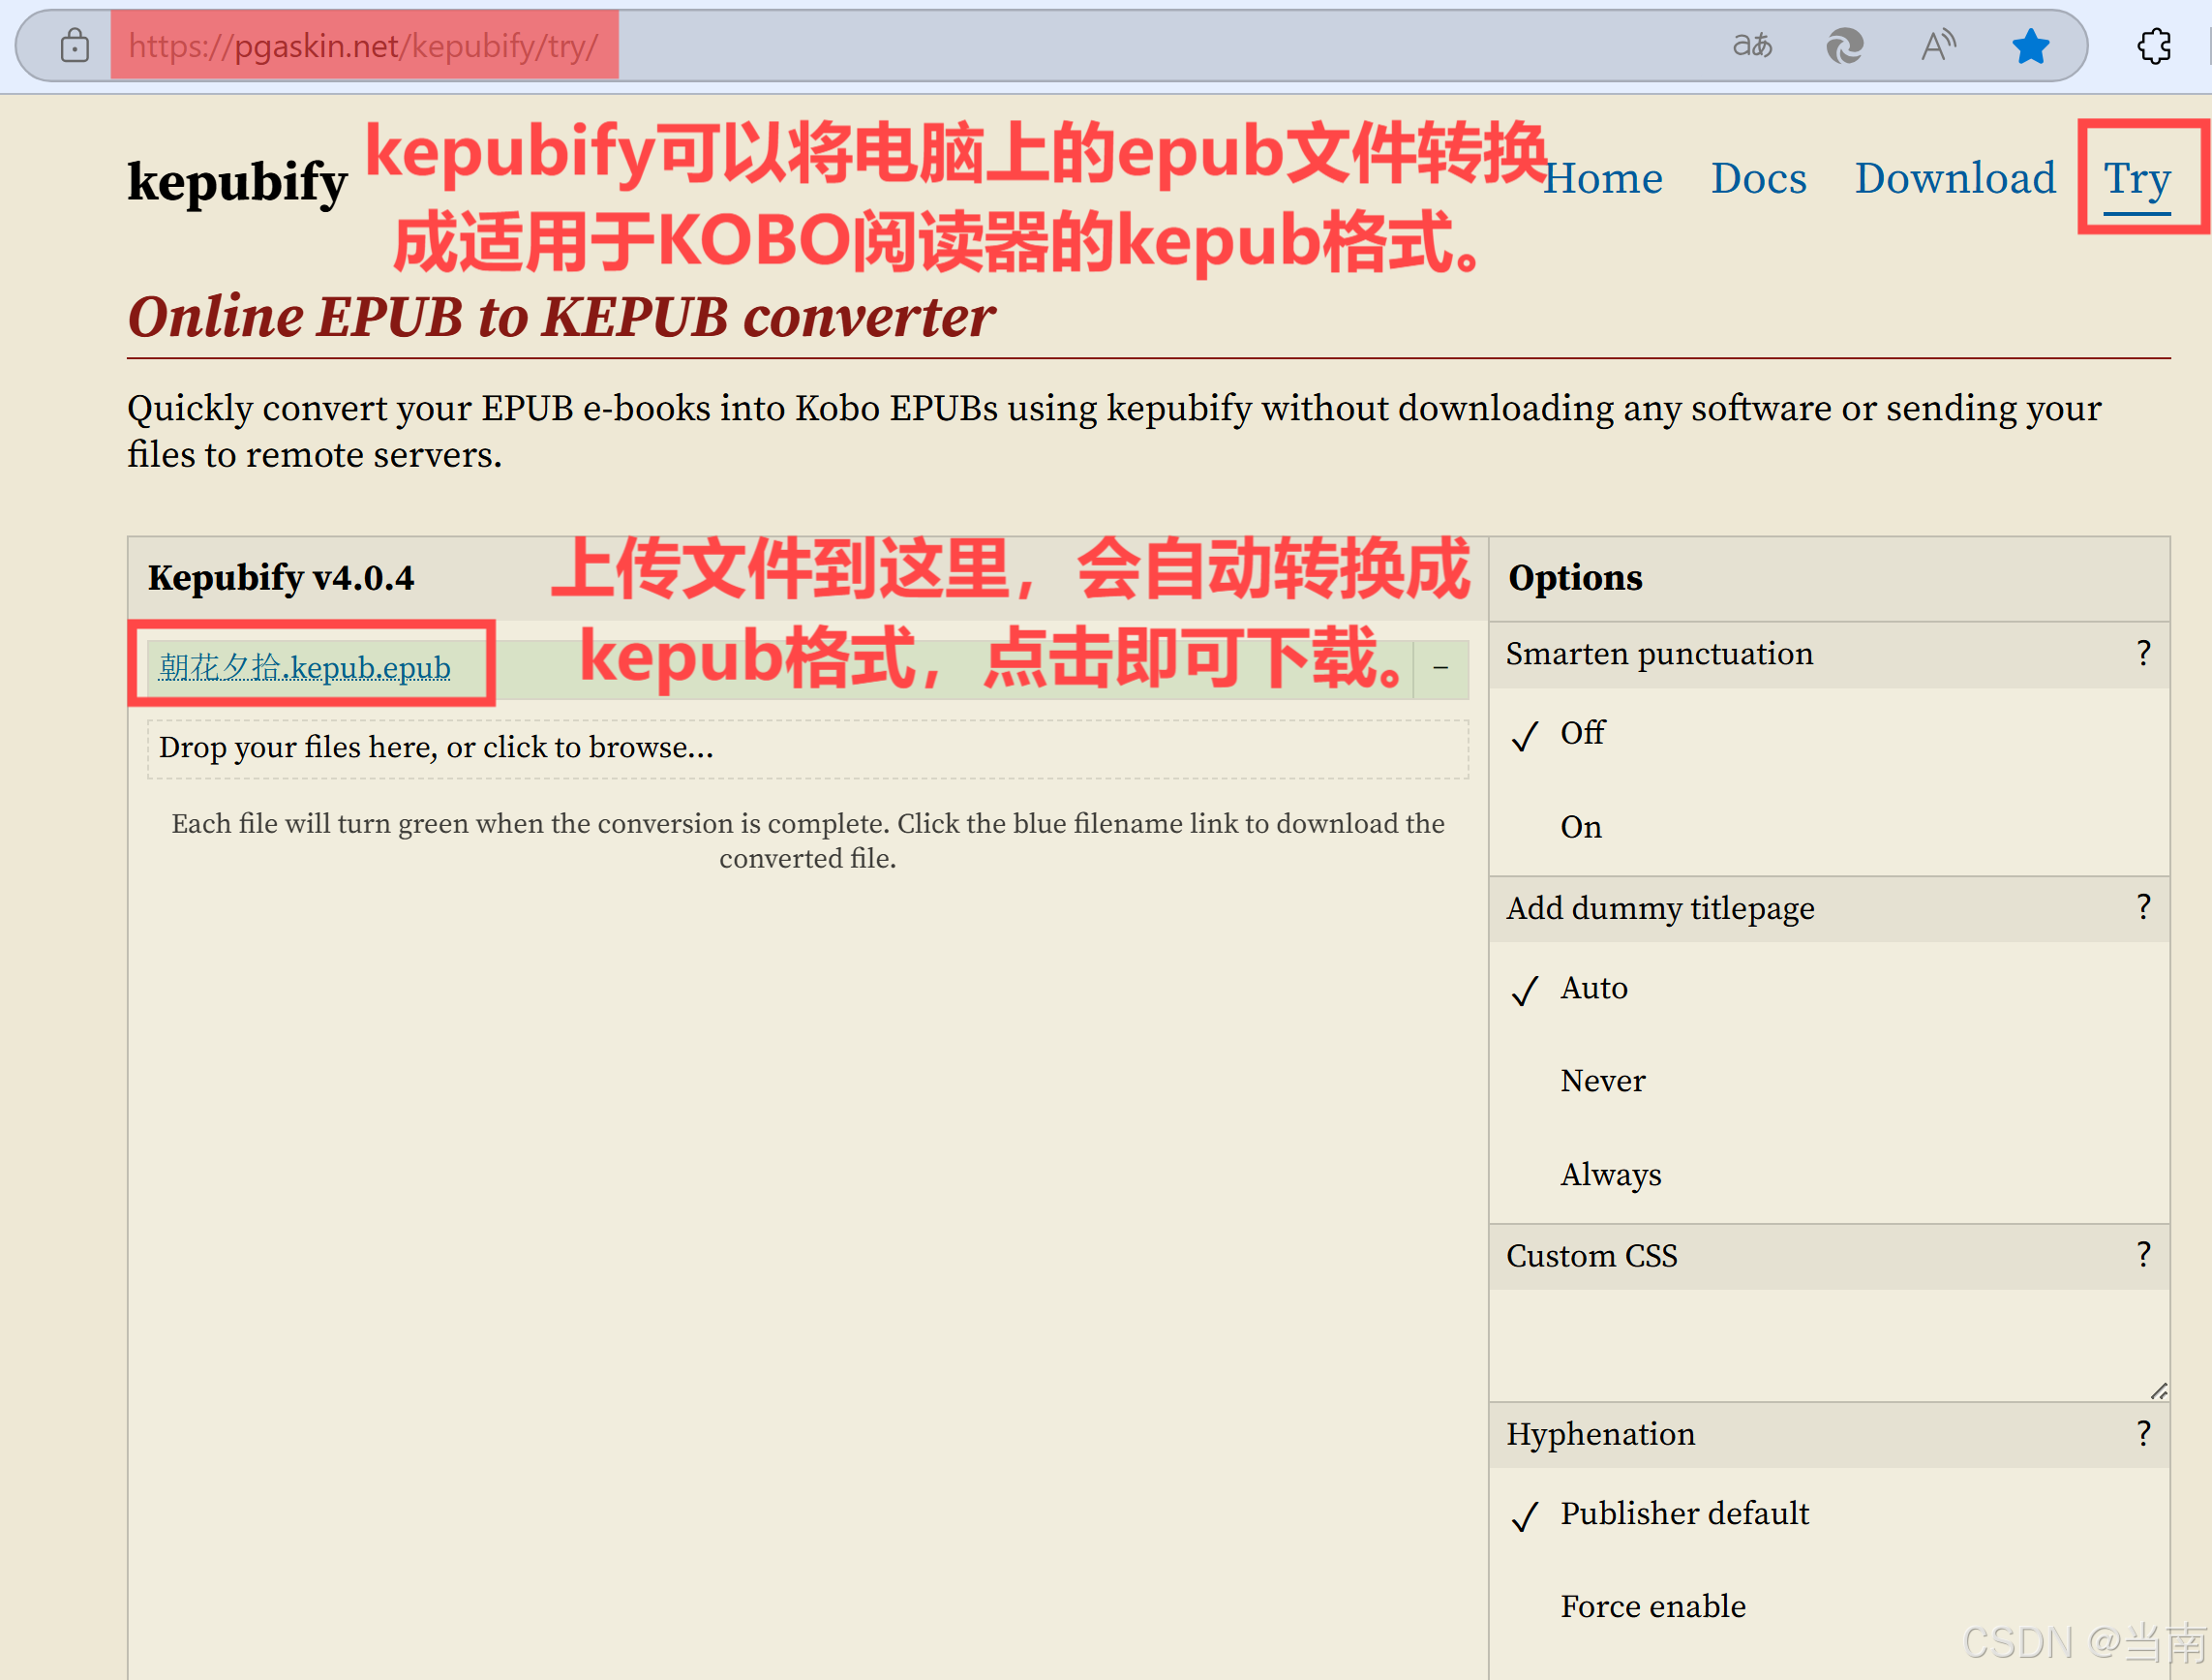Select On under Smarten punctuation
This screenshot has height=1680, width=2212.
[1581, 826]
